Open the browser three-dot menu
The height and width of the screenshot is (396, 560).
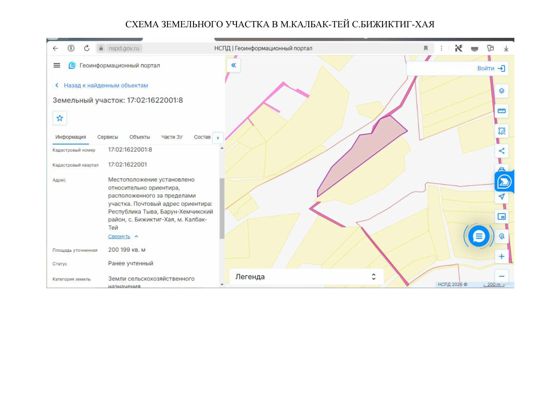[x=441, y=48]
